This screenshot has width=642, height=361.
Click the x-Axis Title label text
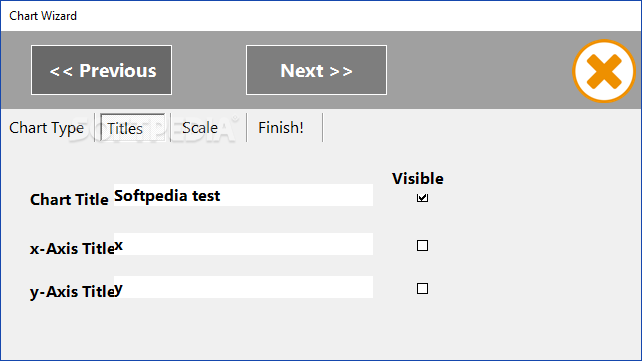72,249
